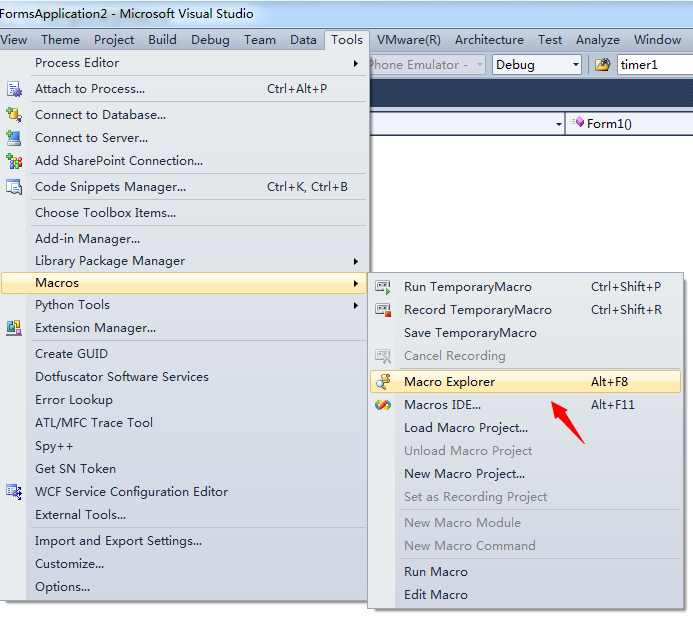Launch Error Lookup tool
The image size is (693, 629).
click(x=183, y=400)
